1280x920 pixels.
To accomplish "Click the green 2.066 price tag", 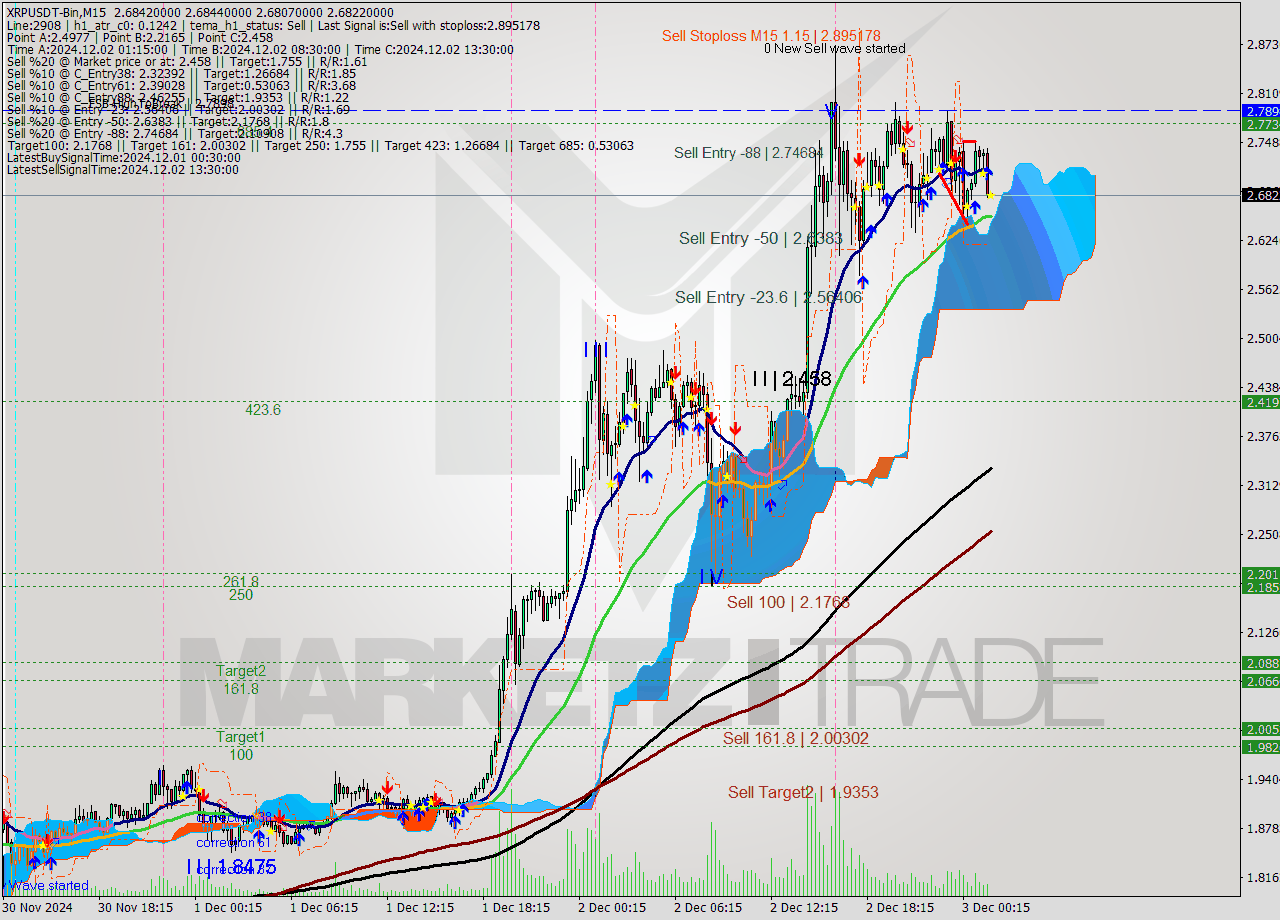I will click(x=1260, y=681).
